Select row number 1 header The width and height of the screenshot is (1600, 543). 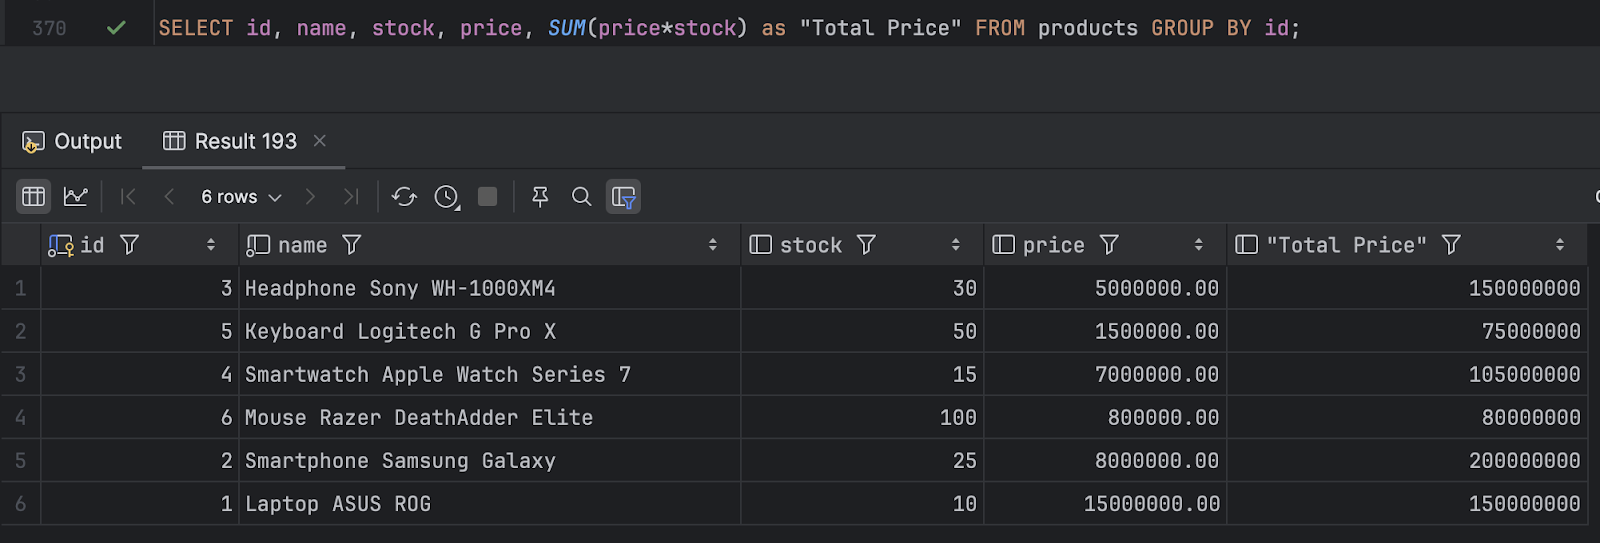[x=20, y=288]
